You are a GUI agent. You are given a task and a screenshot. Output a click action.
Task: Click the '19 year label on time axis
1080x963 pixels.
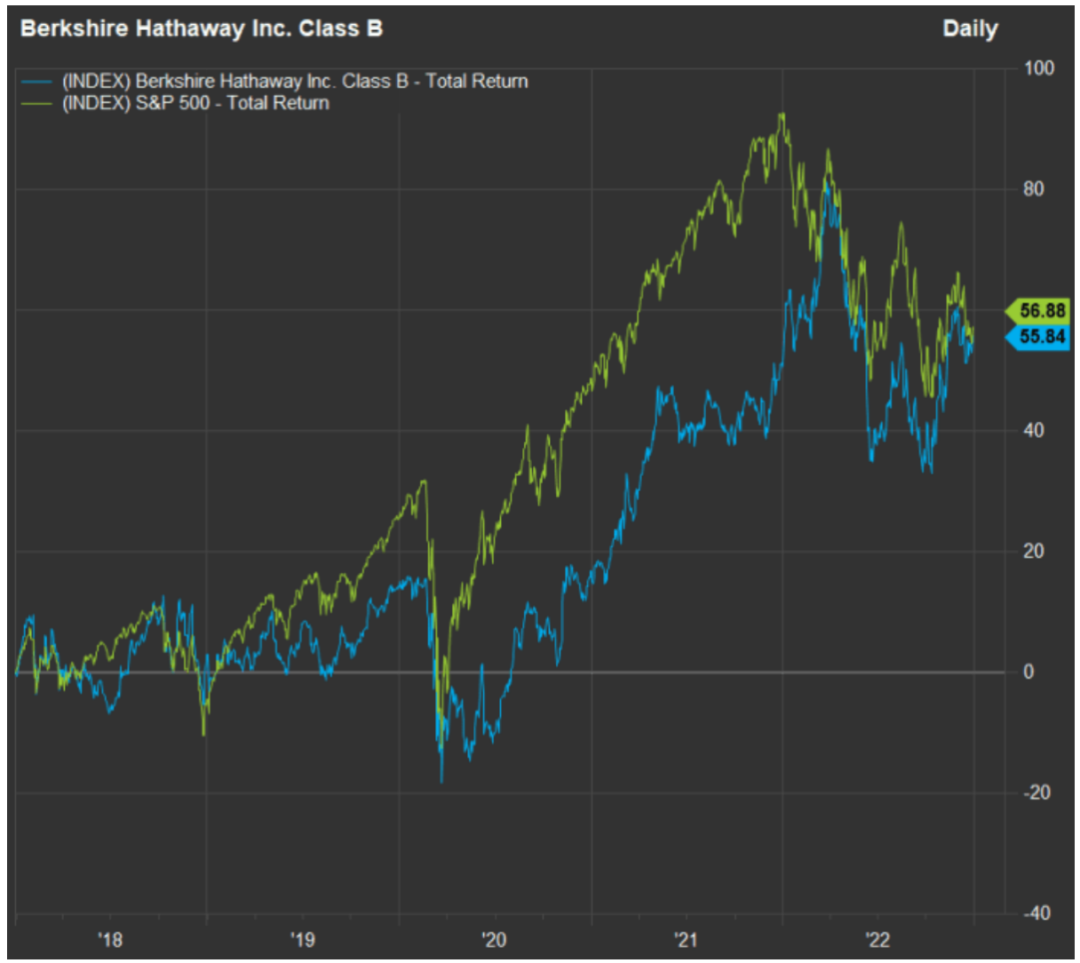click(x=302, y=940)
